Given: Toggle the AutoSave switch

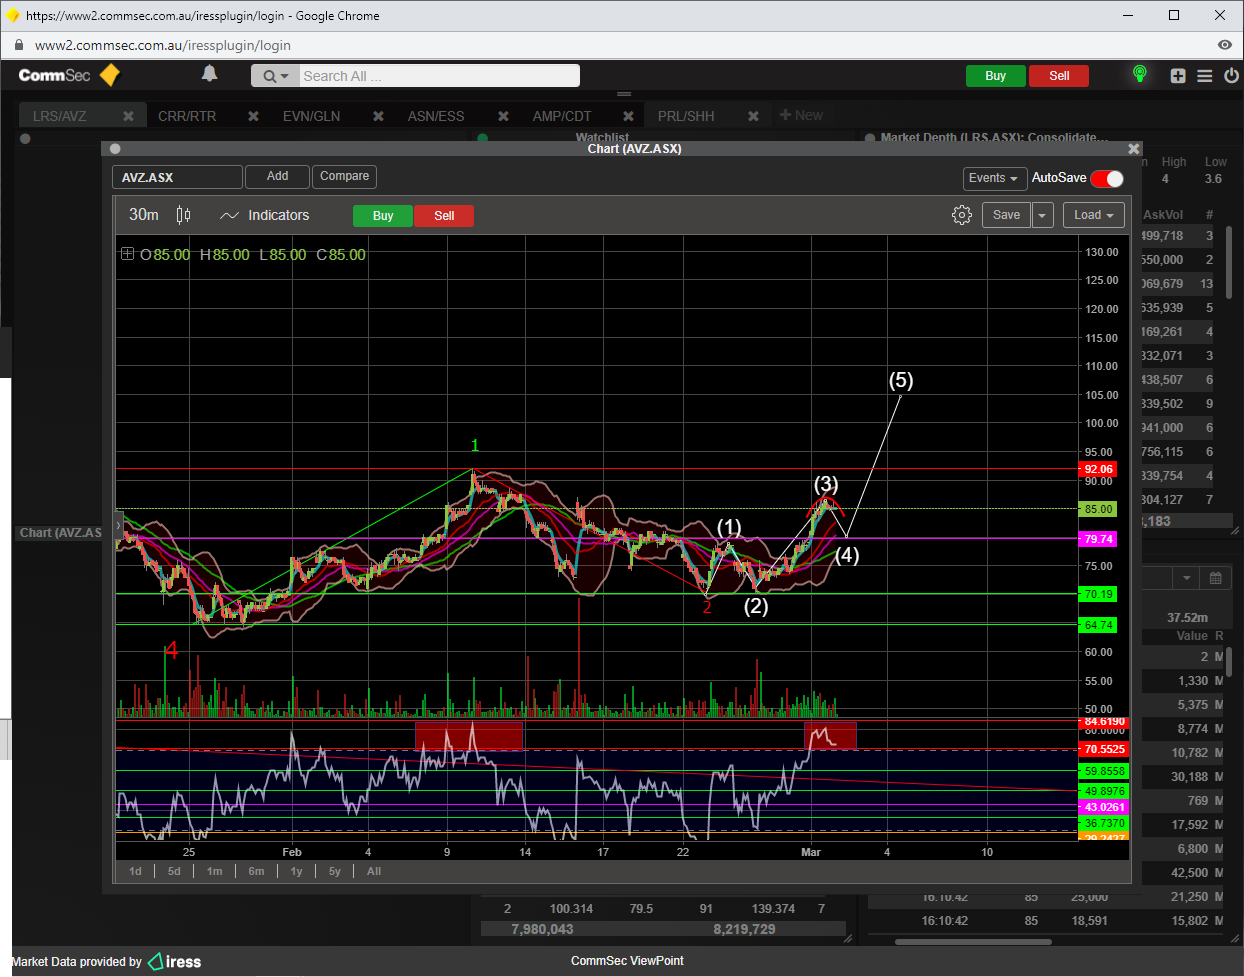Looking at the screenshot, I should (x=1106, y=178).
